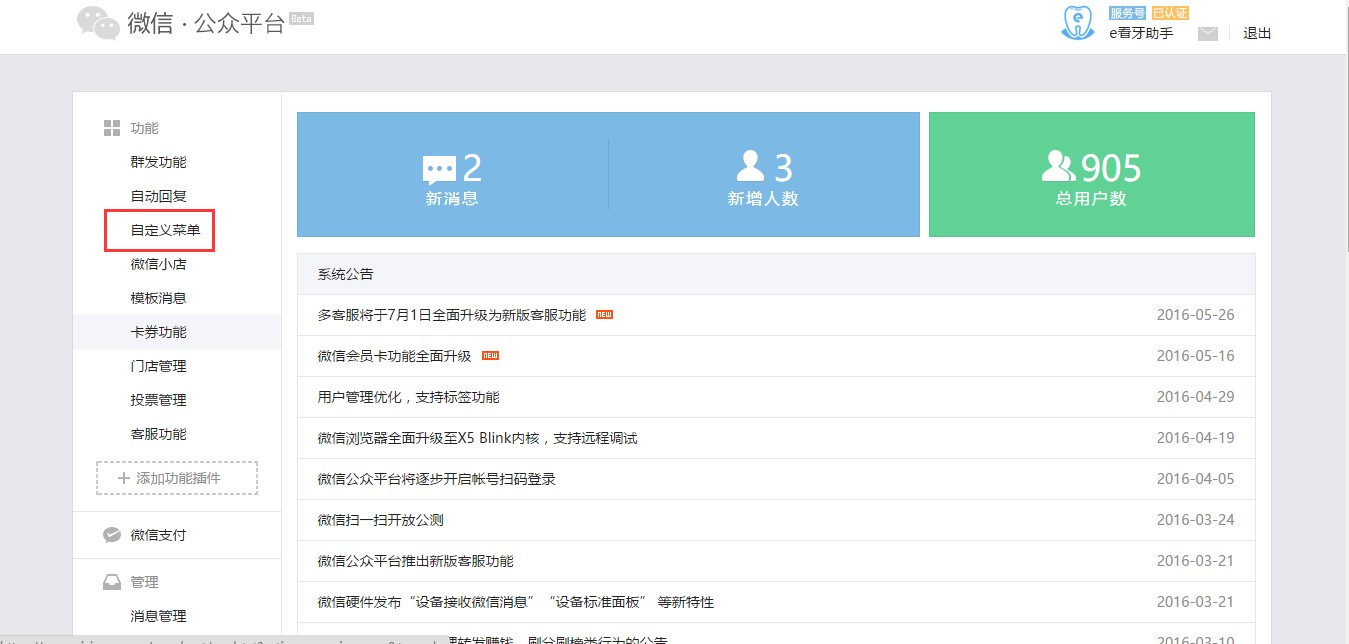Click the date 2016-04-05

click(1195, 479)
